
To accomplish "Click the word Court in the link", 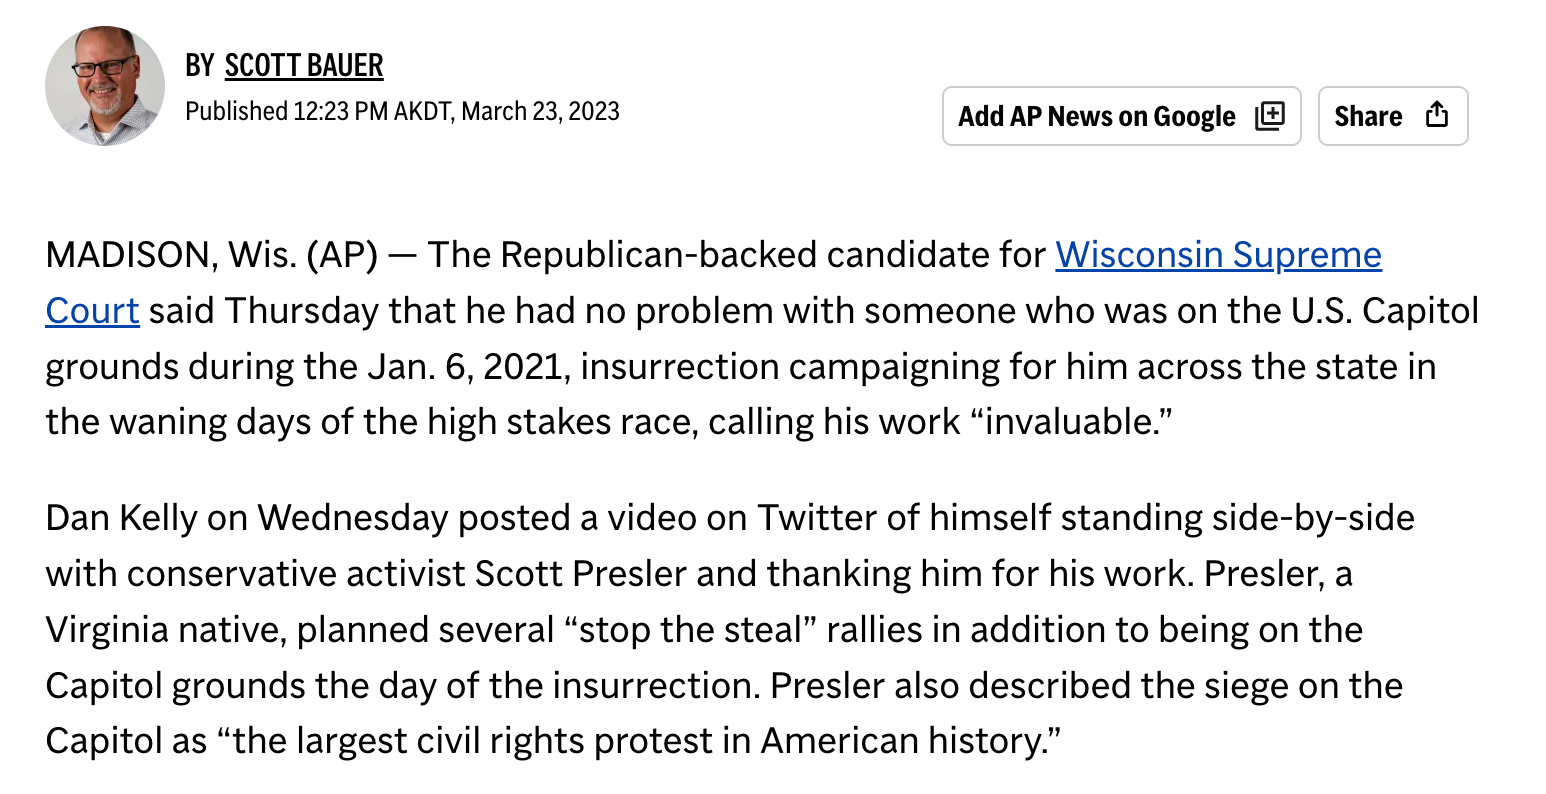I will click(x=92, y=311).
